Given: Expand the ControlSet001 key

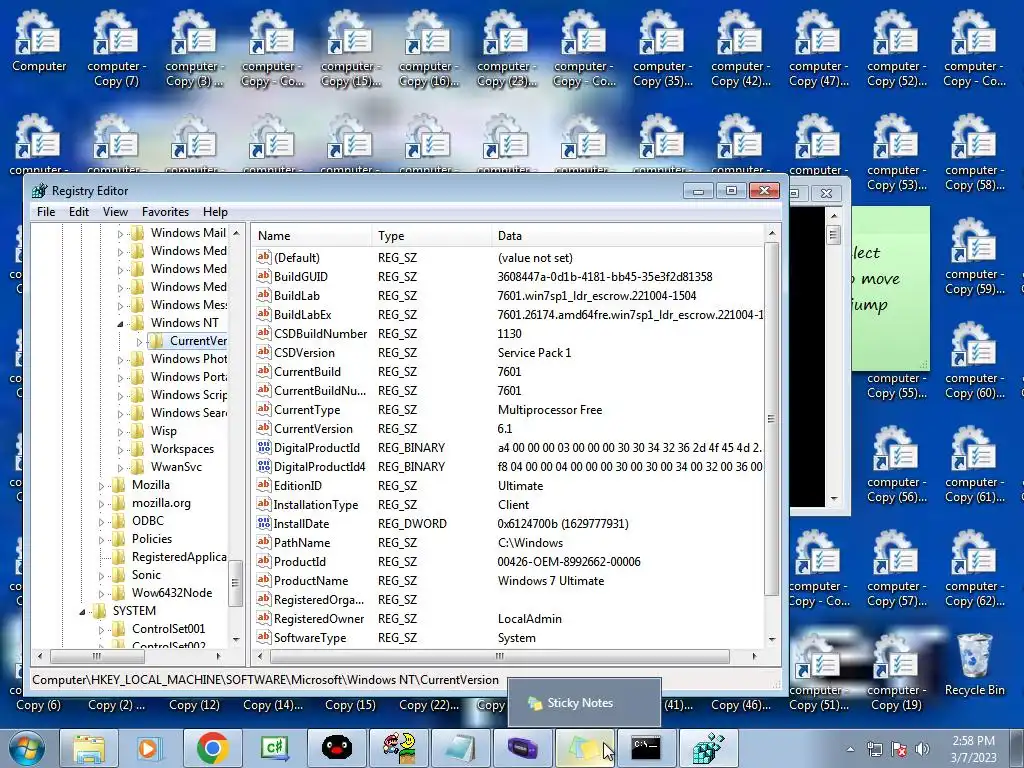Looking at the screenshot, I should click(101, 630).
